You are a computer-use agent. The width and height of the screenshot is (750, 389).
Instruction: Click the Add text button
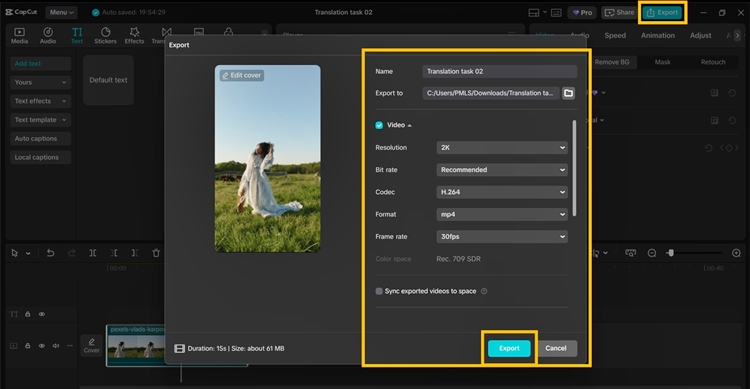tap(40, 63)
